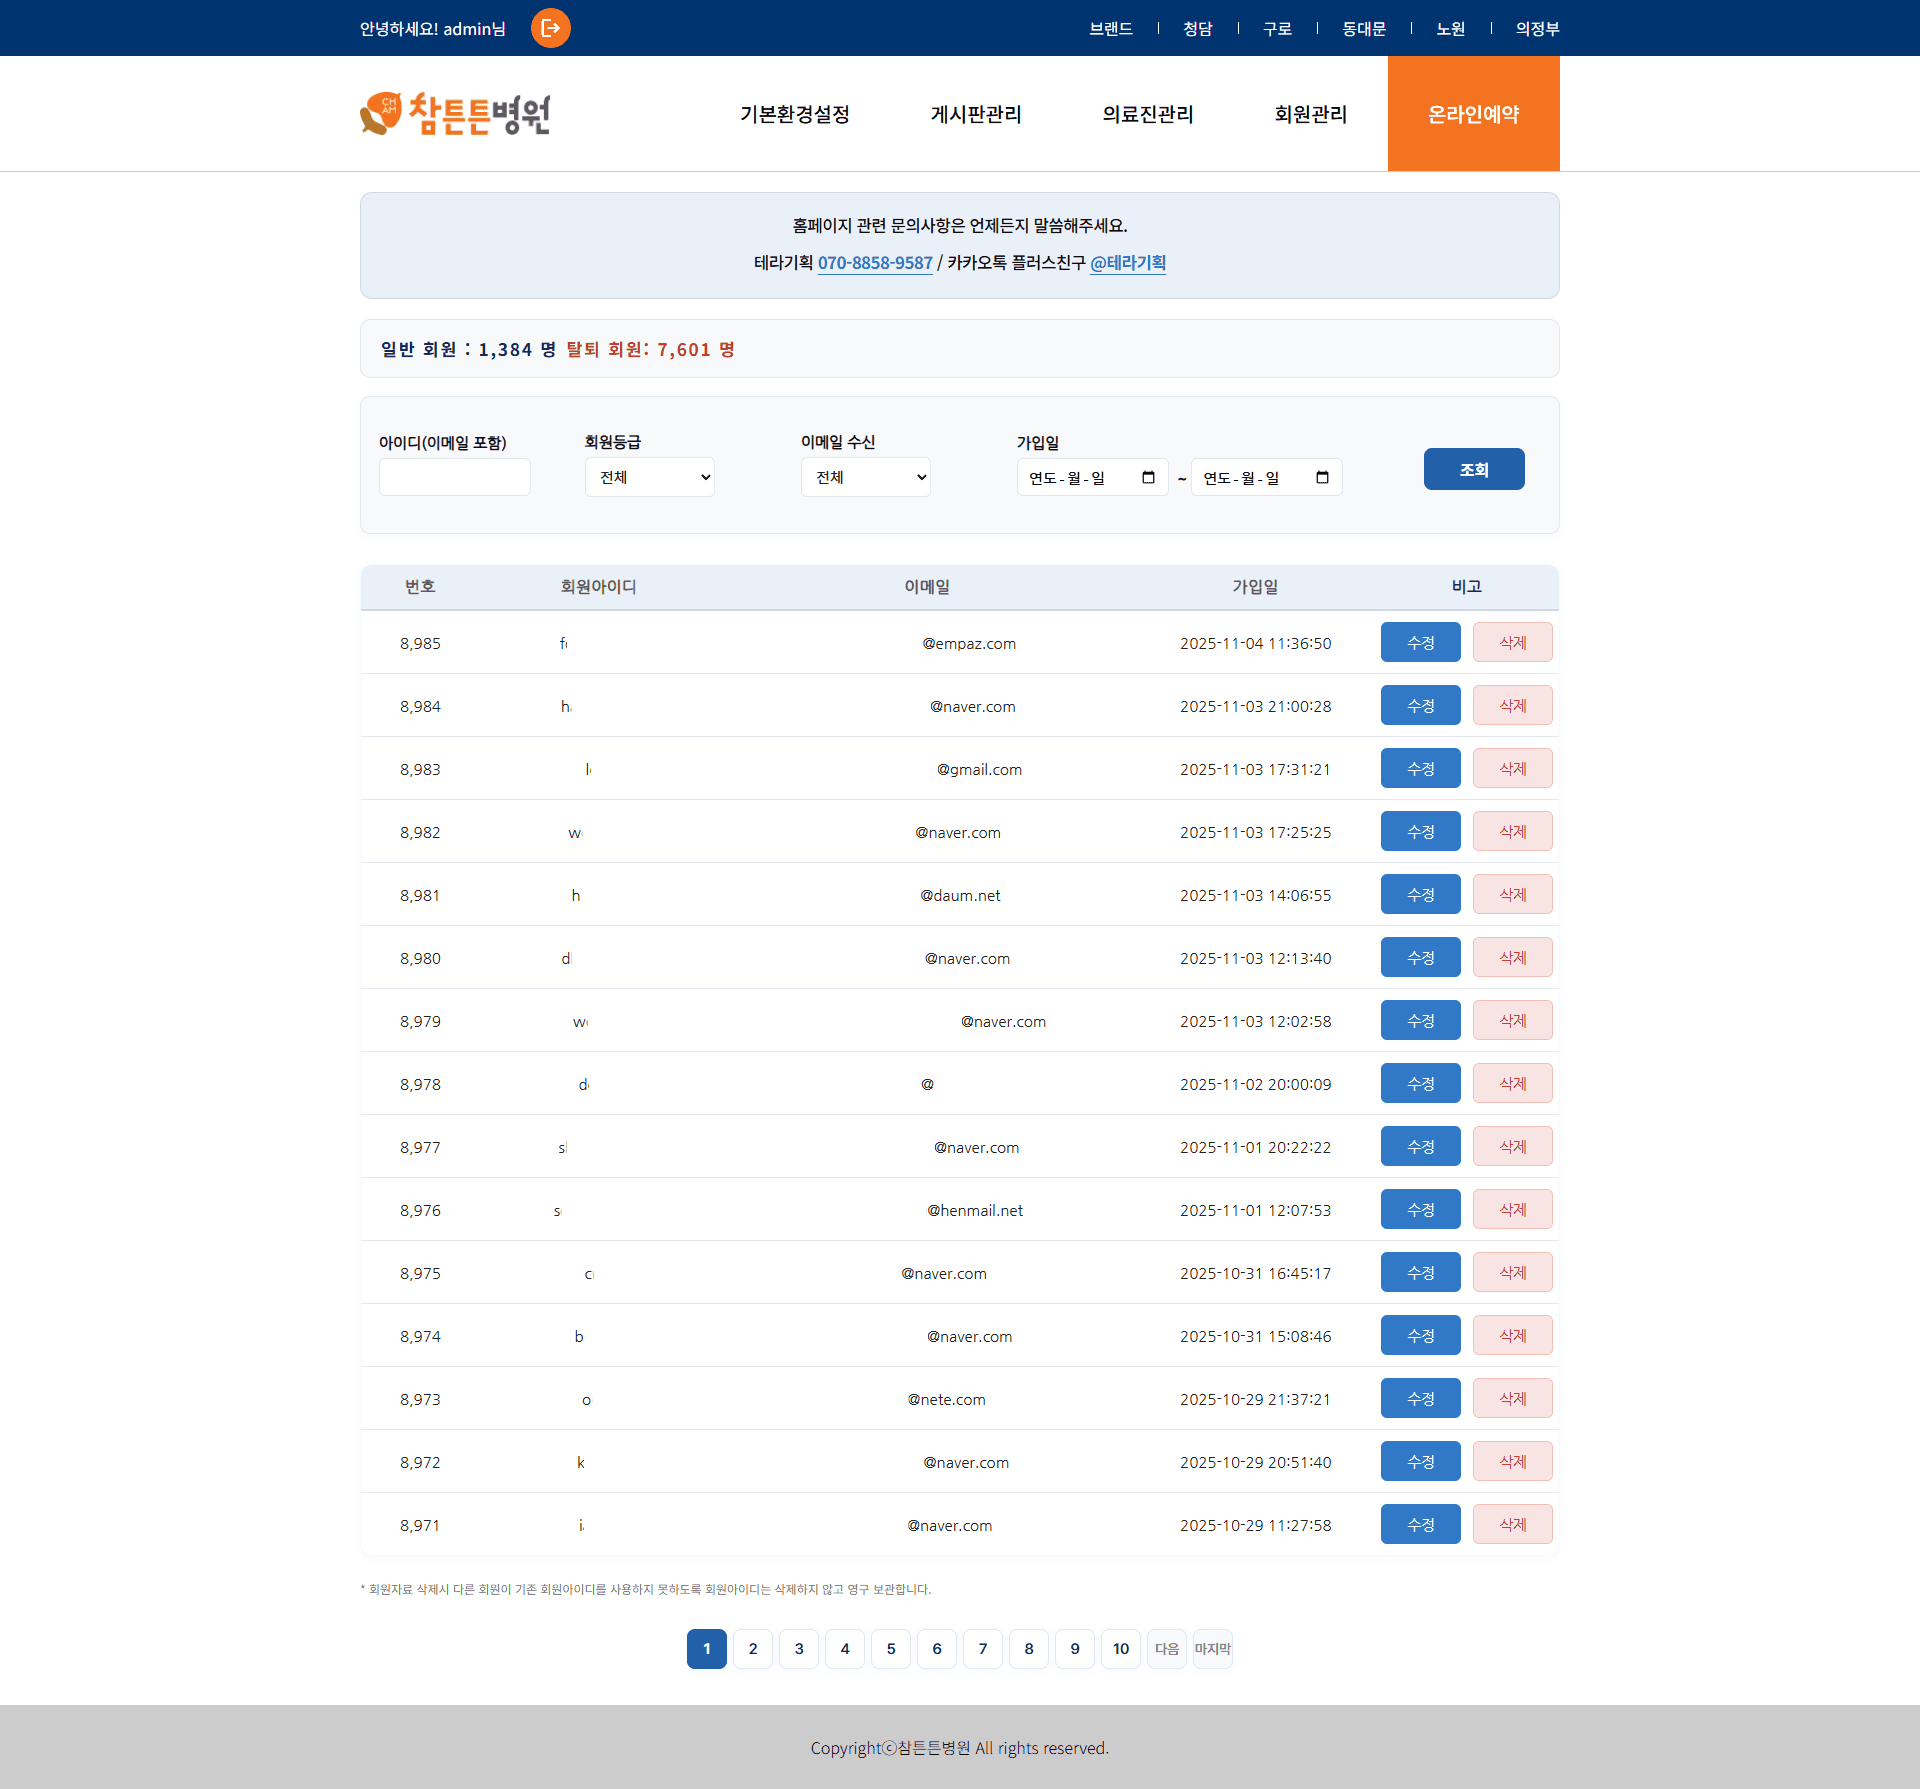Open the @테라기획 KakaoTalk link
The height and width of the screenshot is (1789, 1920).
click(1128, 263)
